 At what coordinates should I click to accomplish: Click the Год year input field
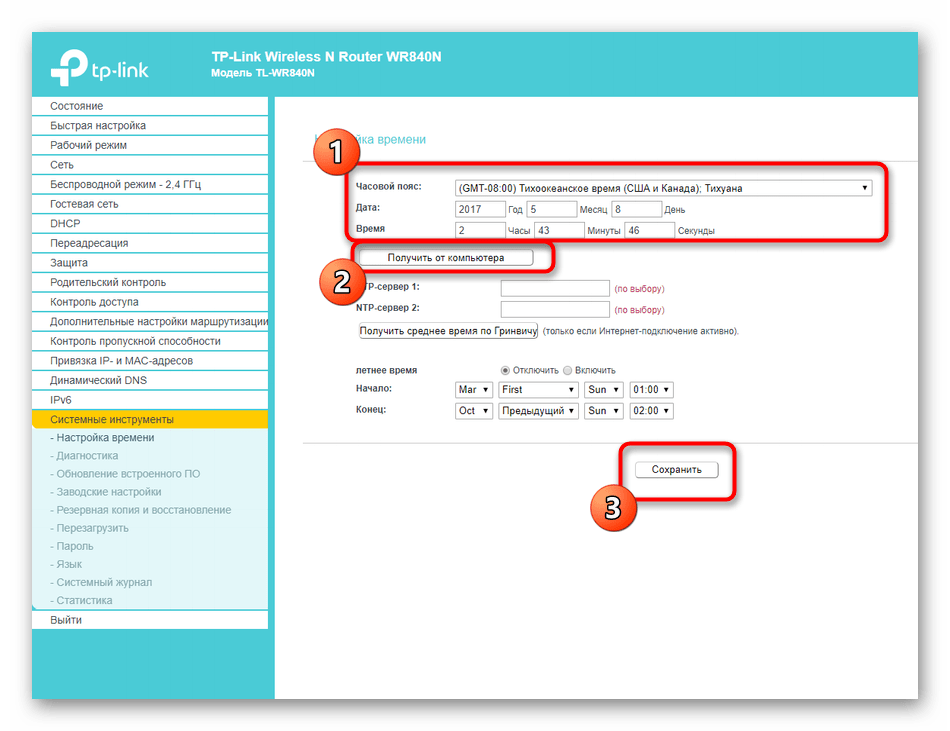pyautogui.click(x=479, y=210)
